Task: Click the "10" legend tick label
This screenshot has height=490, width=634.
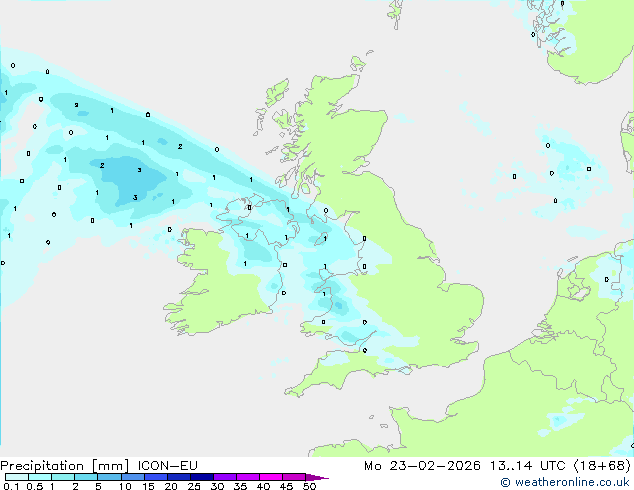Action: [x=125, y=486]
